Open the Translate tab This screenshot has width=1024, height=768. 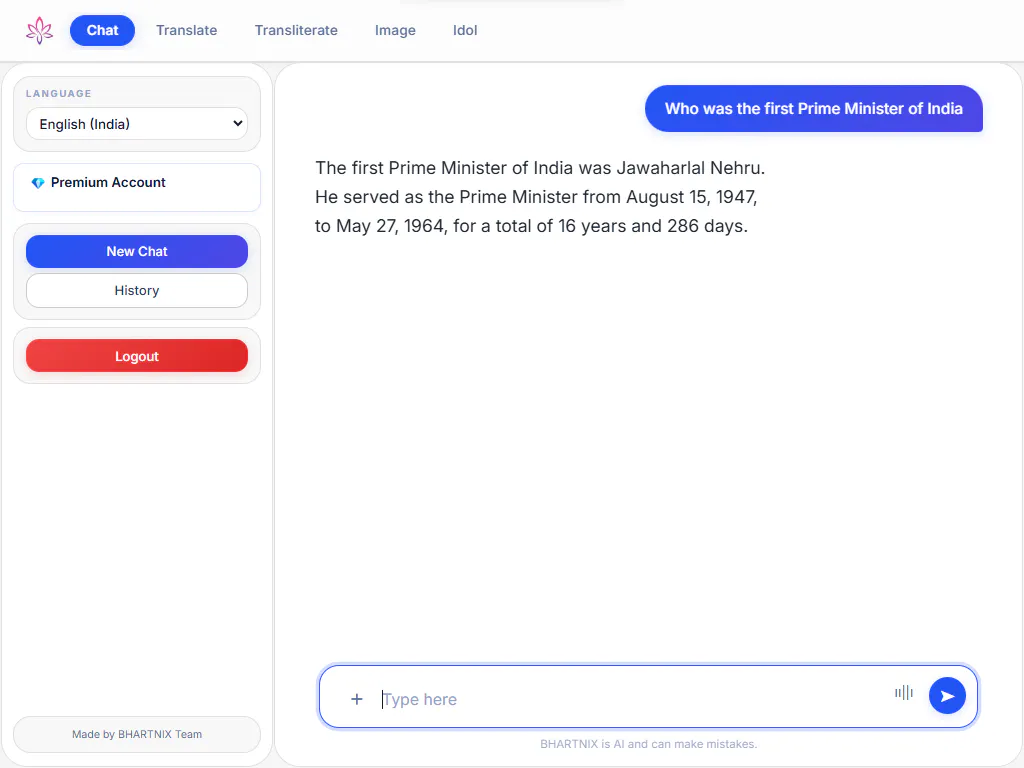(187, 31)
